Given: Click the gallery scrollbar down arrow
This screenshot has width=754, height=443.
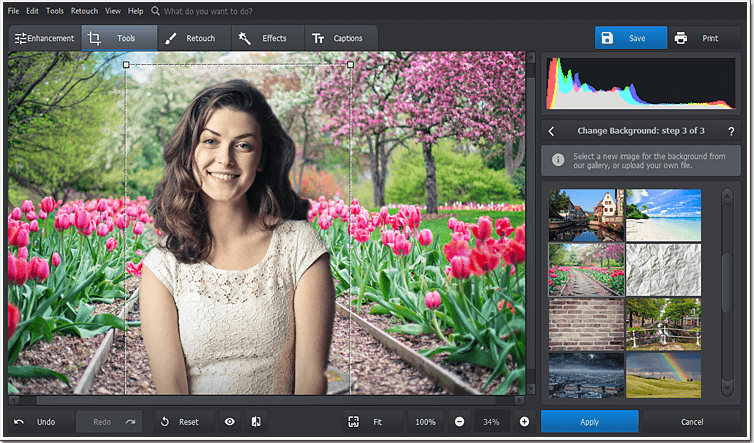Looking at the screenshot, I should [x=727, y=388].
